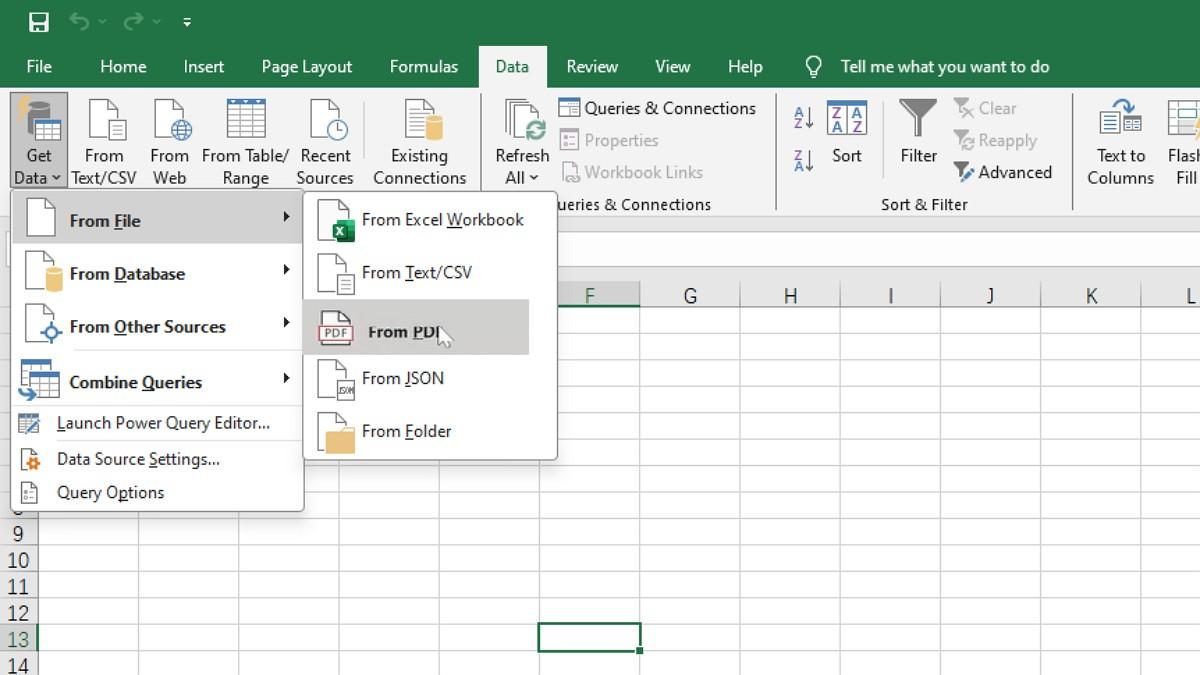Viewport: 1200px width, 675px height.
Task: Click the Tell me search box
Action: (945, 66)
